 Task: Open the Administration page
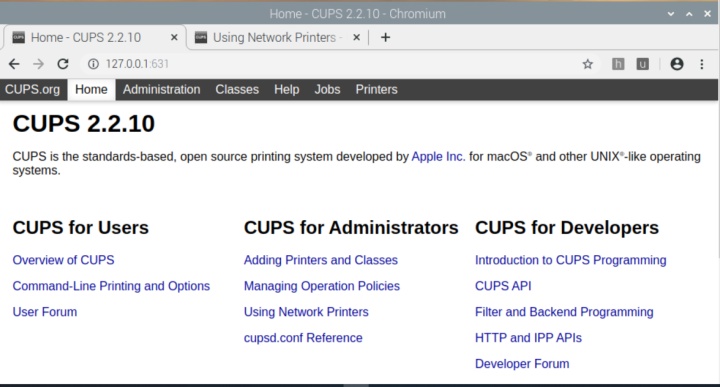click(x=162, y=90)
